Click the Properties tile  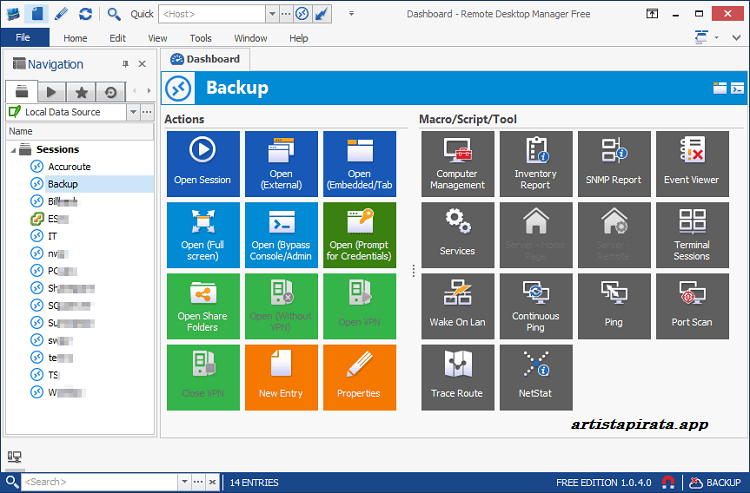click(x=360, y=377)
